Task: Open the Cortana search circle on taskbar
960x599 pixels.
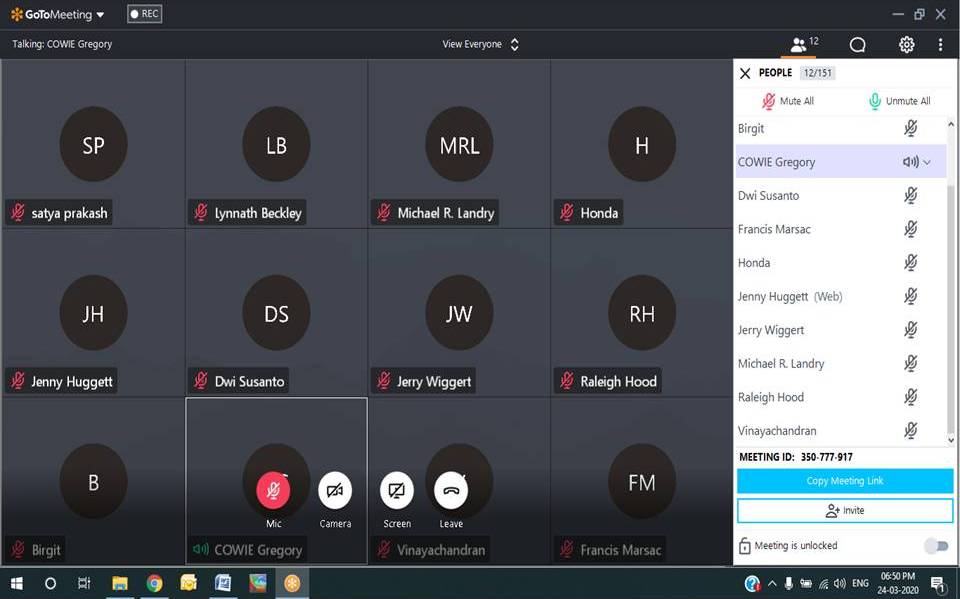Action: [51, 583]
